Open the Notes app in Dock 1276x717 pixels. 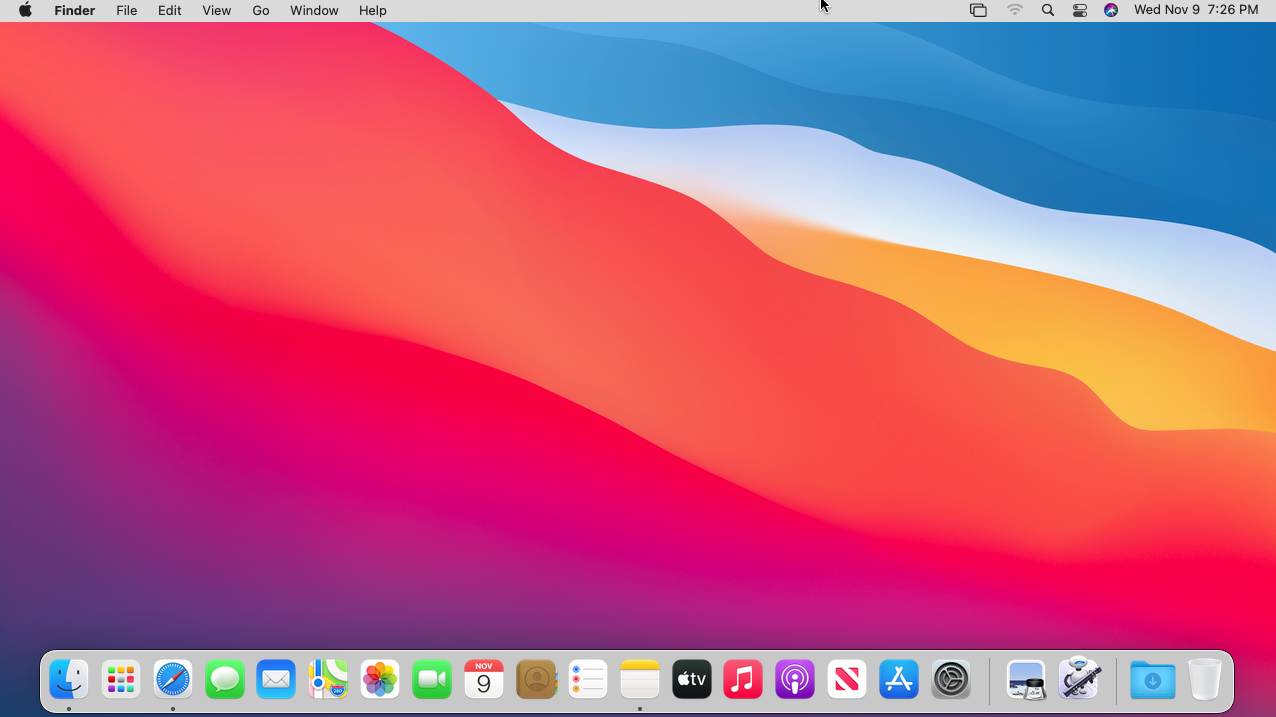[x=640, y=680]
